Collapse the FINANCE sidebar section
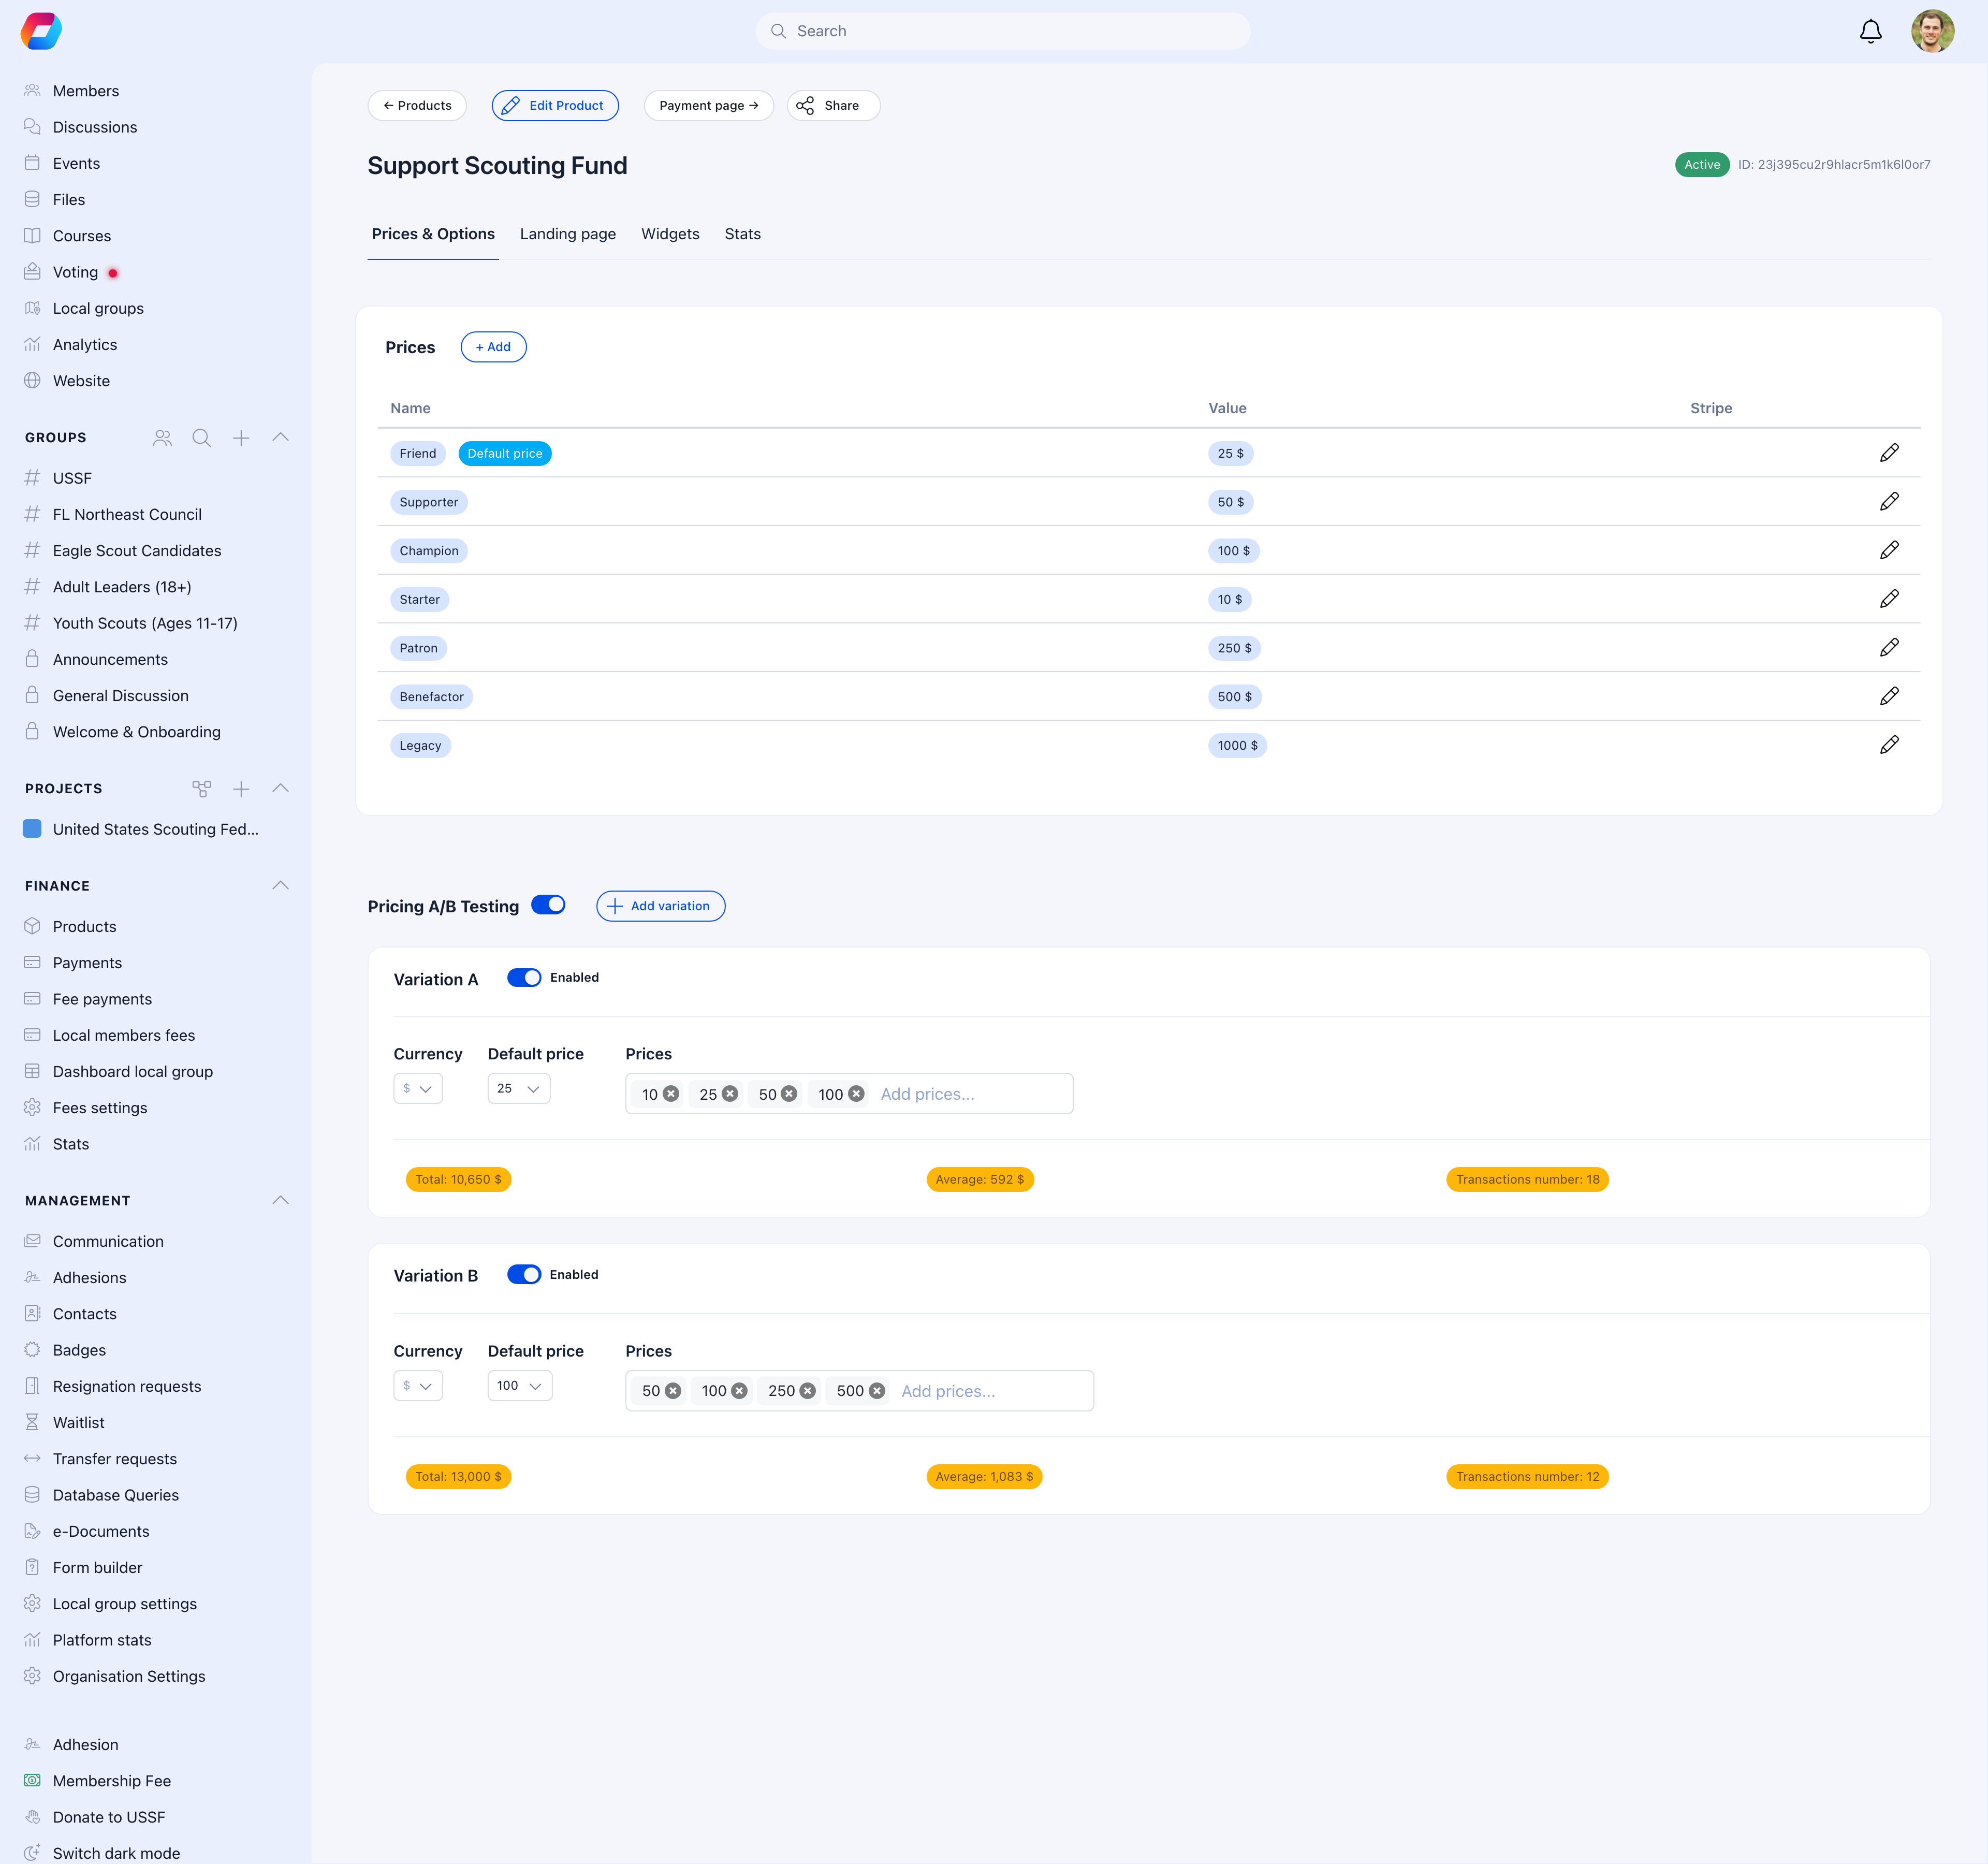The width and height of the screenshot is (1988, 1864). point(280,885)
